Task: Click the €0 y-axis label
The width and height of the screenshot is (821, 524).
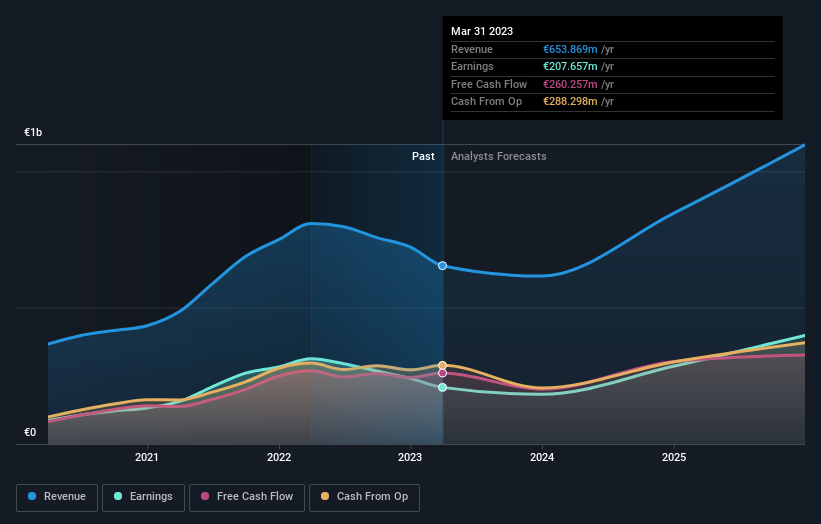Action: [30, 432]
